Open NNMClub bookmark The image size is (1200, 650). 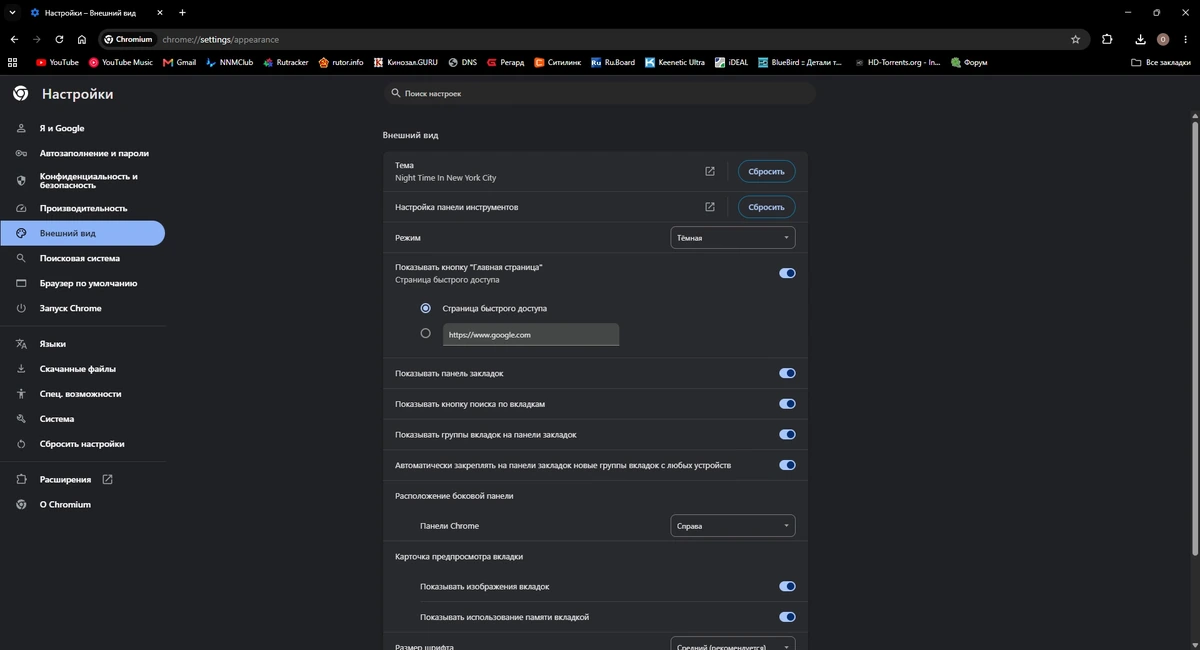click(x=229, y=62)
